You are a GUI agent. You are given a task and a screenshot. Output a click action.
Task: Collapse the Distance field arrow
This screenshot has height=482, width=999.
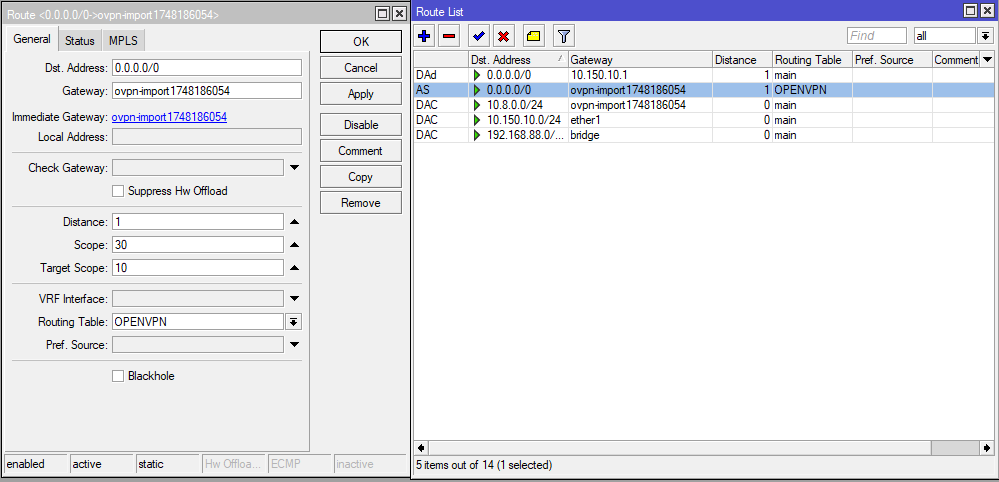(x=294, y=222)
